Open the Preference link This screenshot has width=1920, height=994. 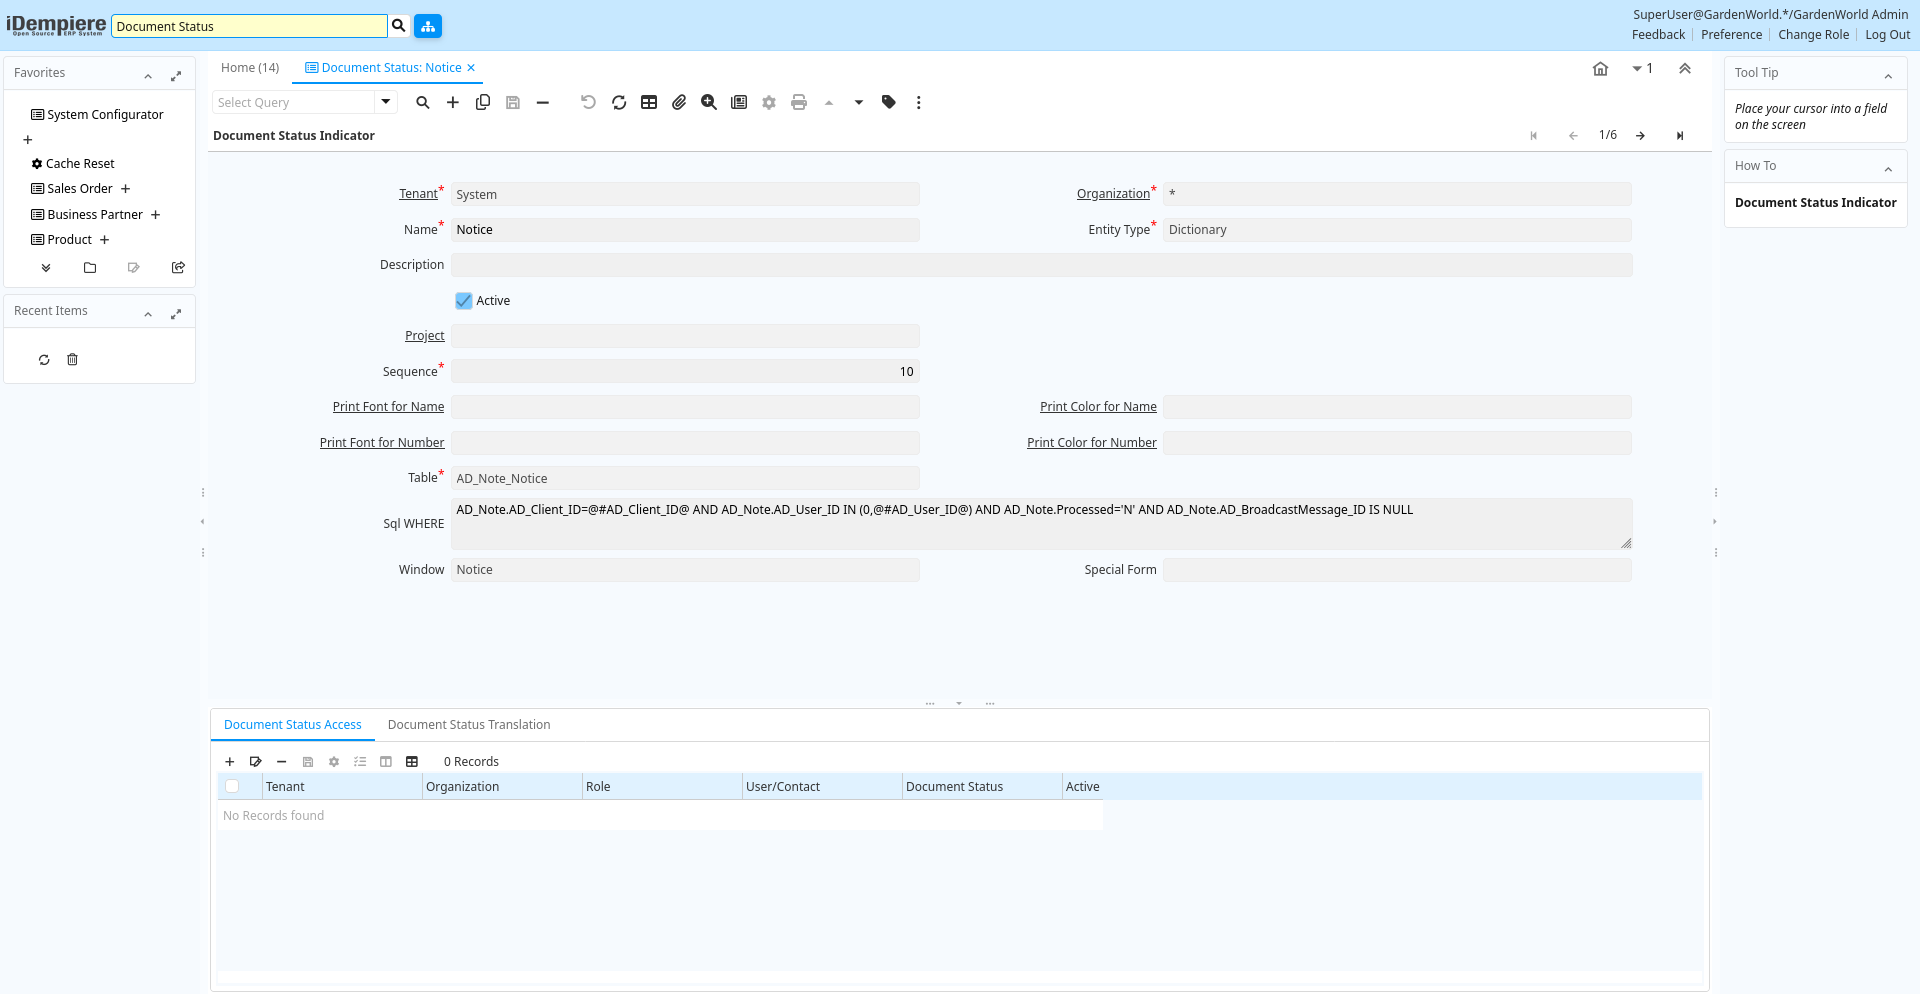pyautogui.click(x=1731, y=35)
